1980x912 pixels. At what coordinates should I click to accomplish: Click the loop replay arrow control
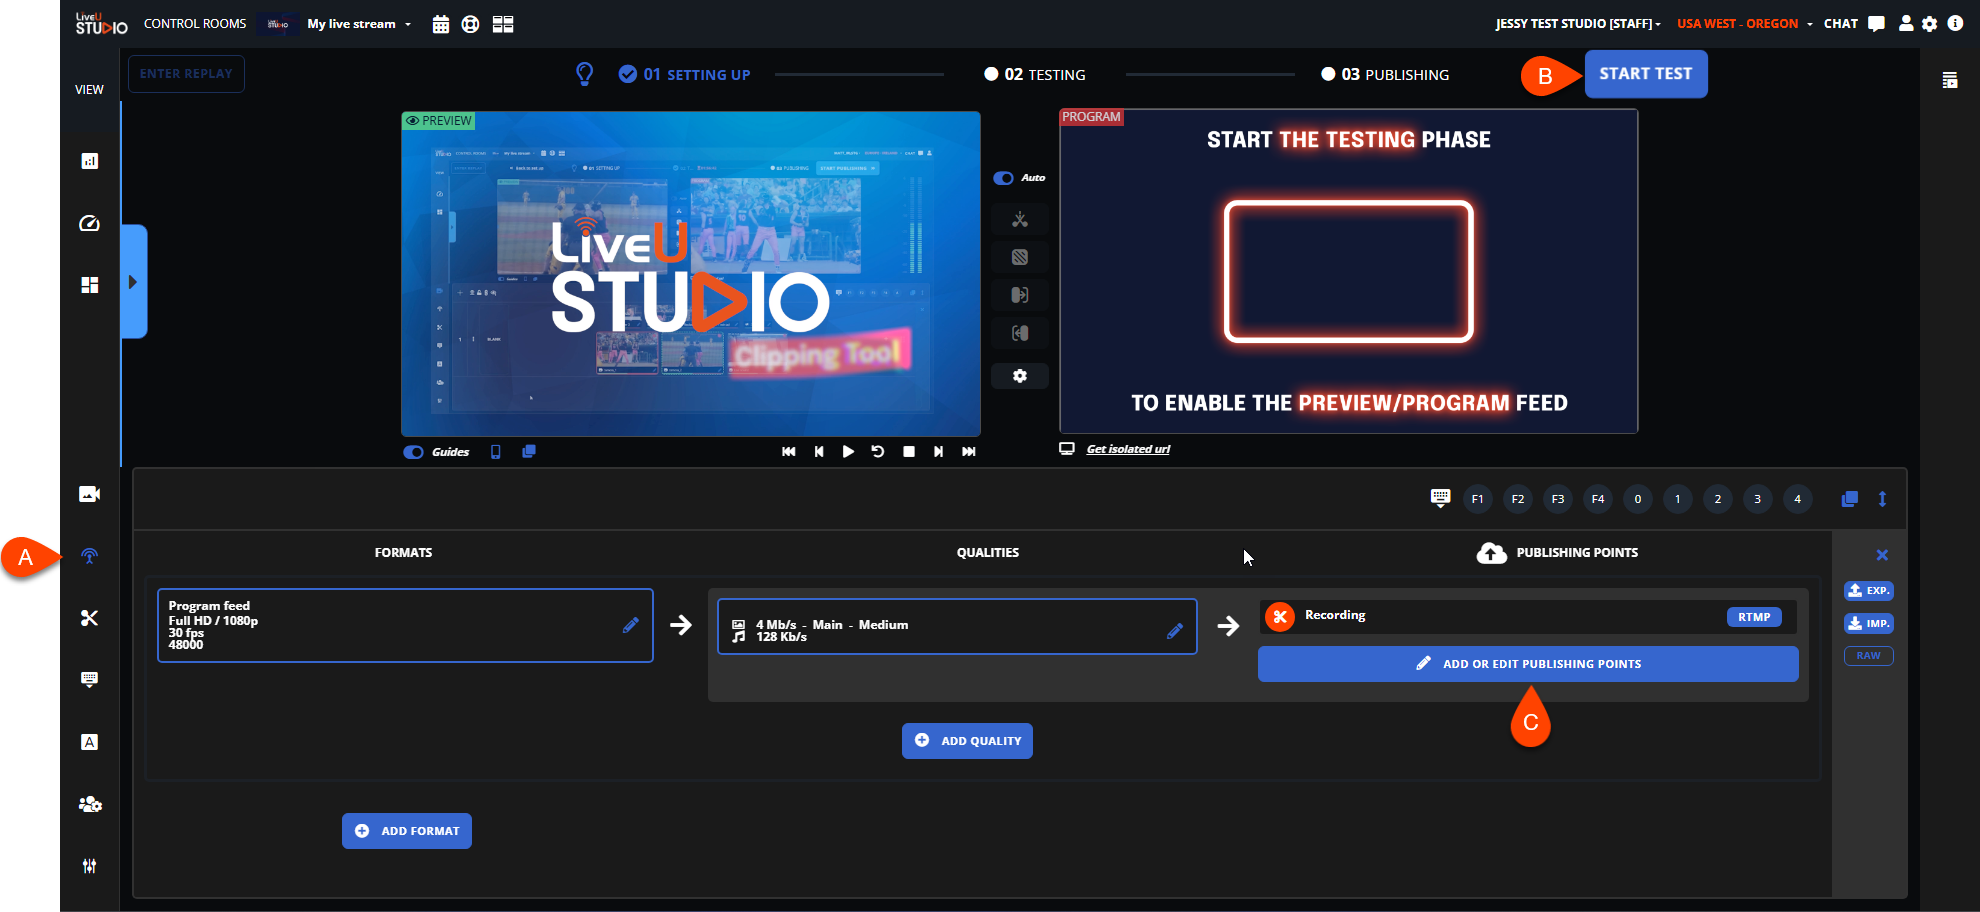click(878, 452)
